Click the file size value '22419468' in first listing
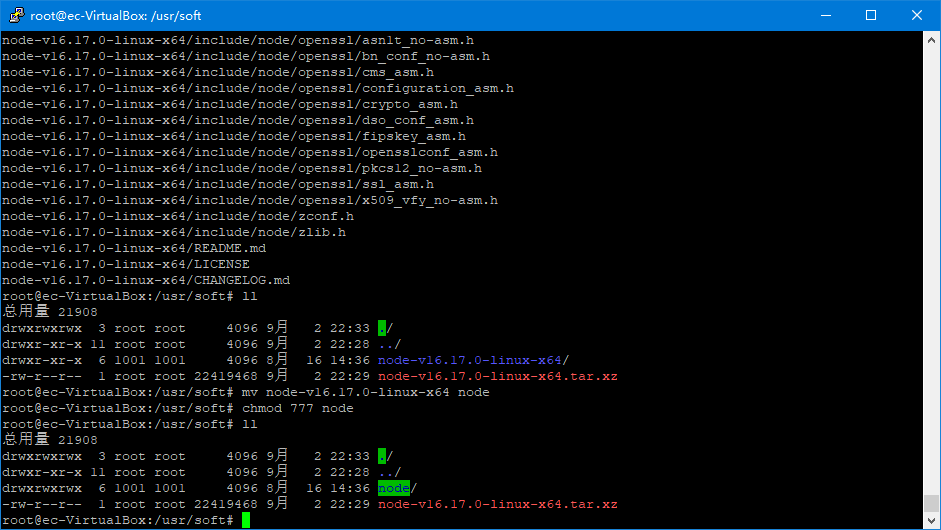 226,376
